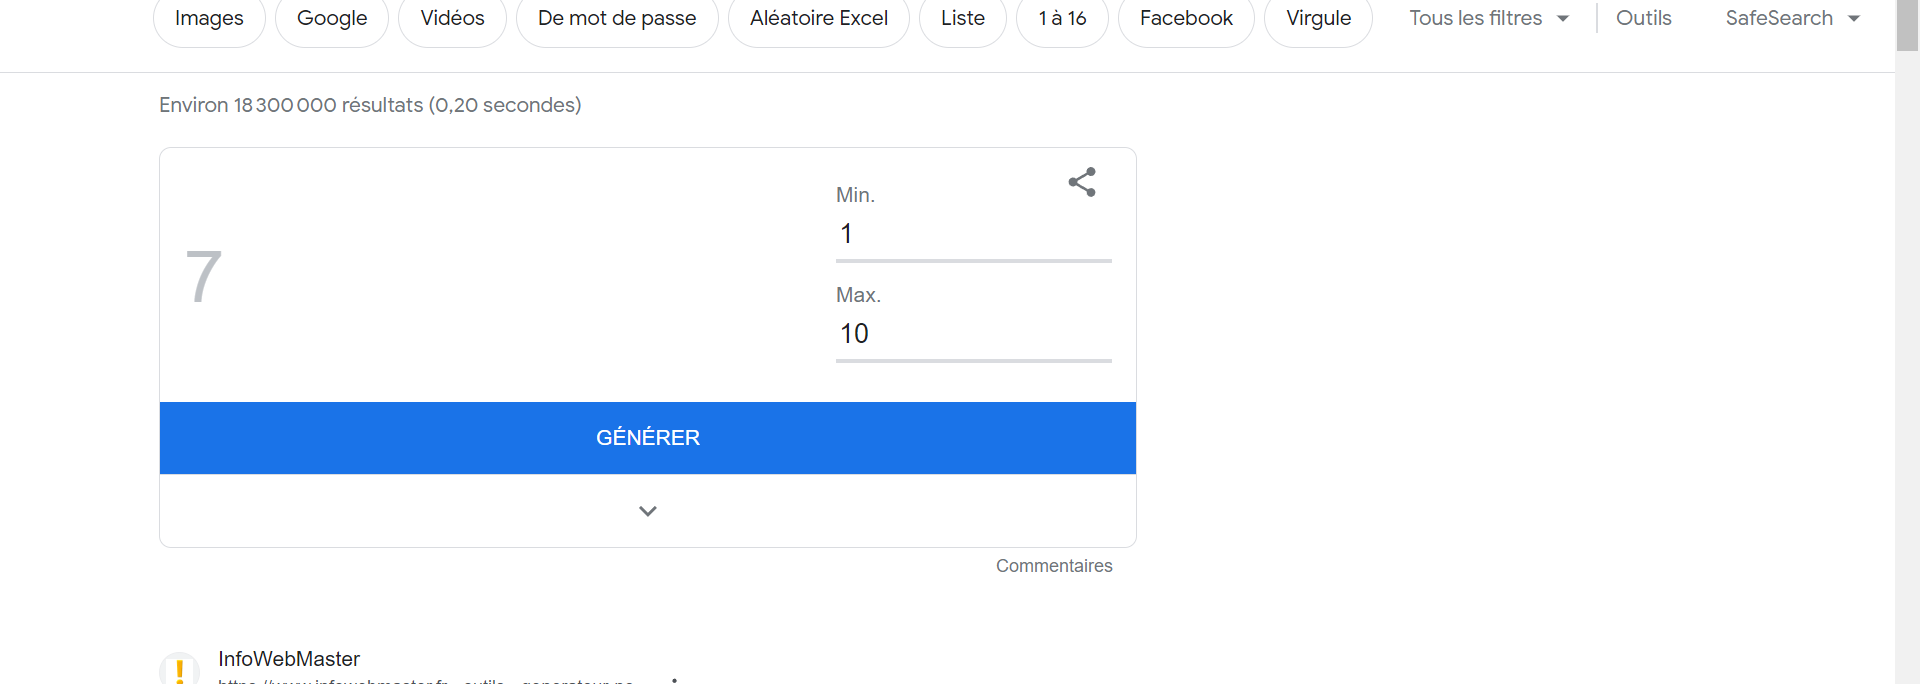The height and width of the screenshot is (684, 1920).
Task: Click the GÉNÉRER button
Action: tap(648, 438)
